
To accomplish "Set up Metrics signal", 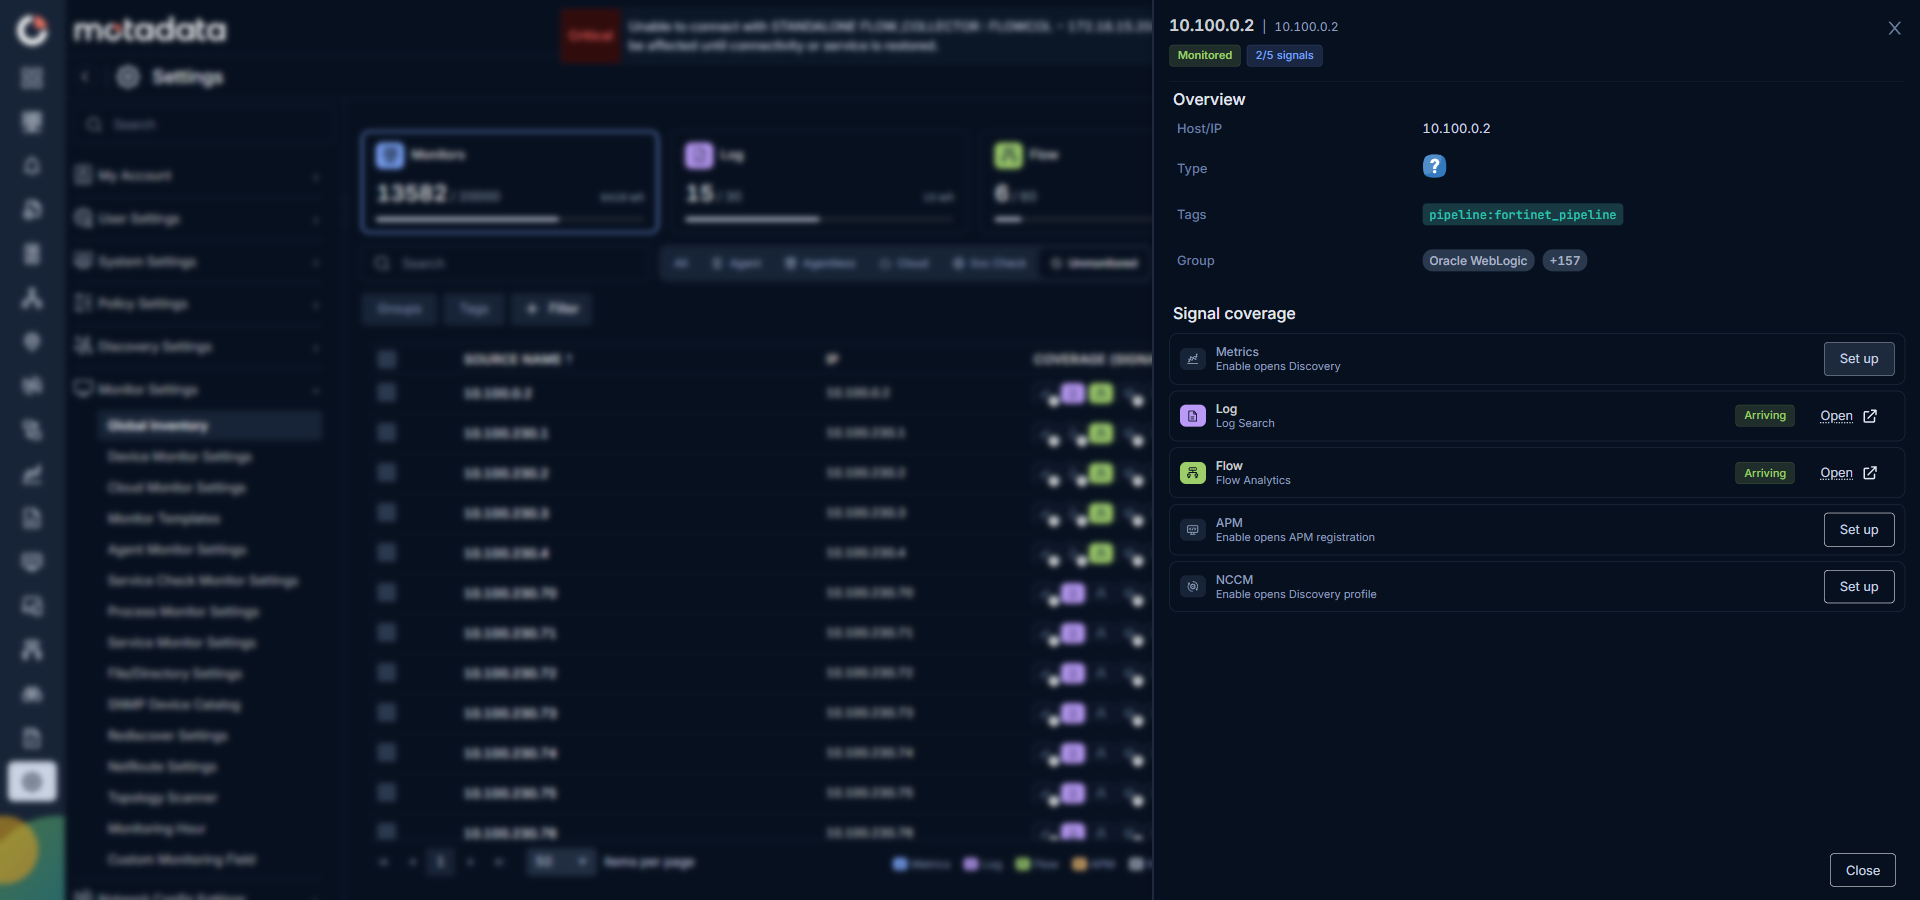I will (x=1859, y=359).
